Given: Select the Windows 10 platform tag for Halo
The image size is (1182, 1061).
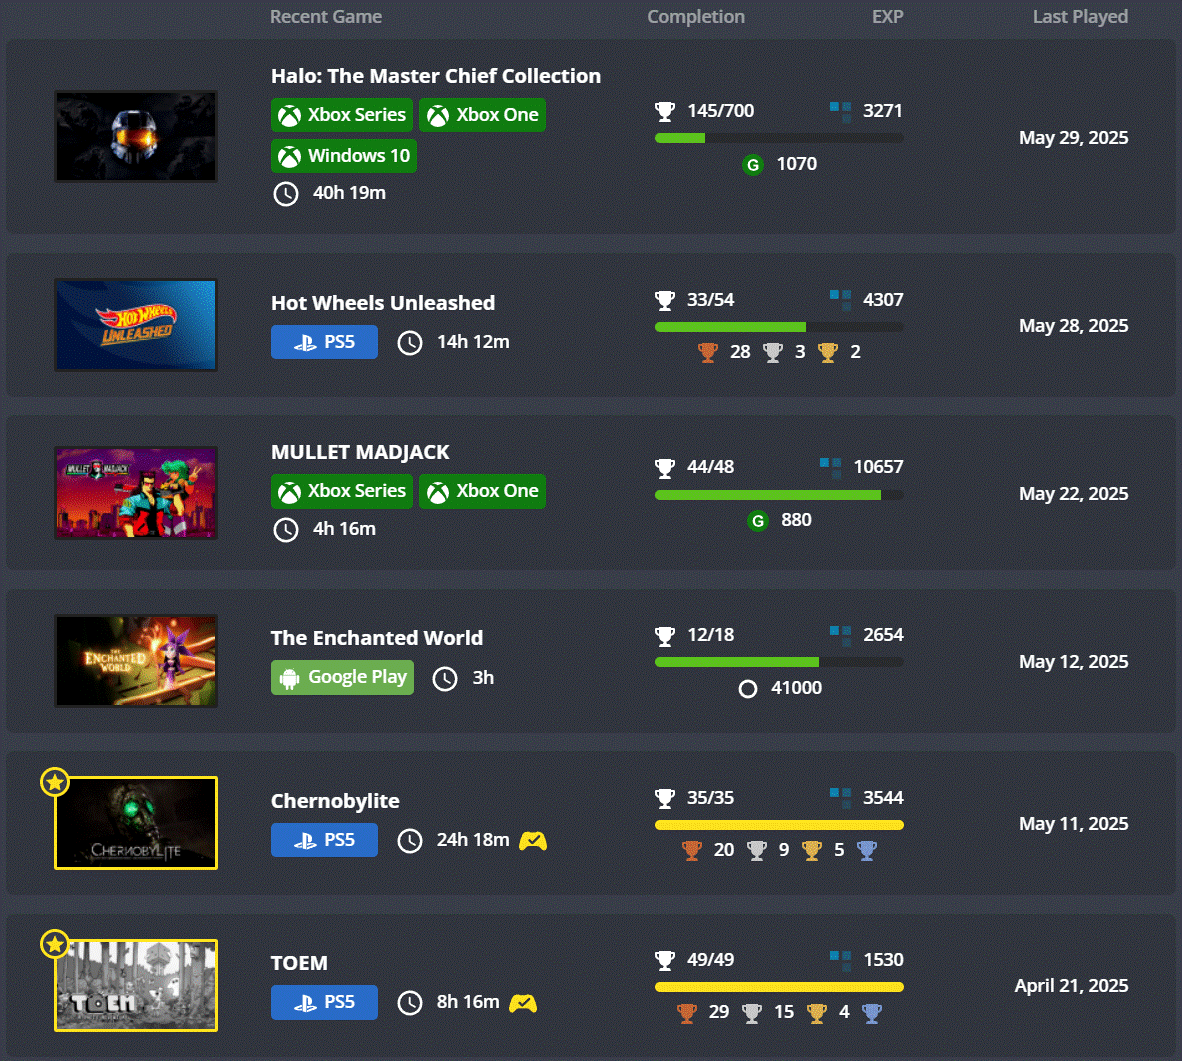Looking at the screenshot, I should (344, 156).
